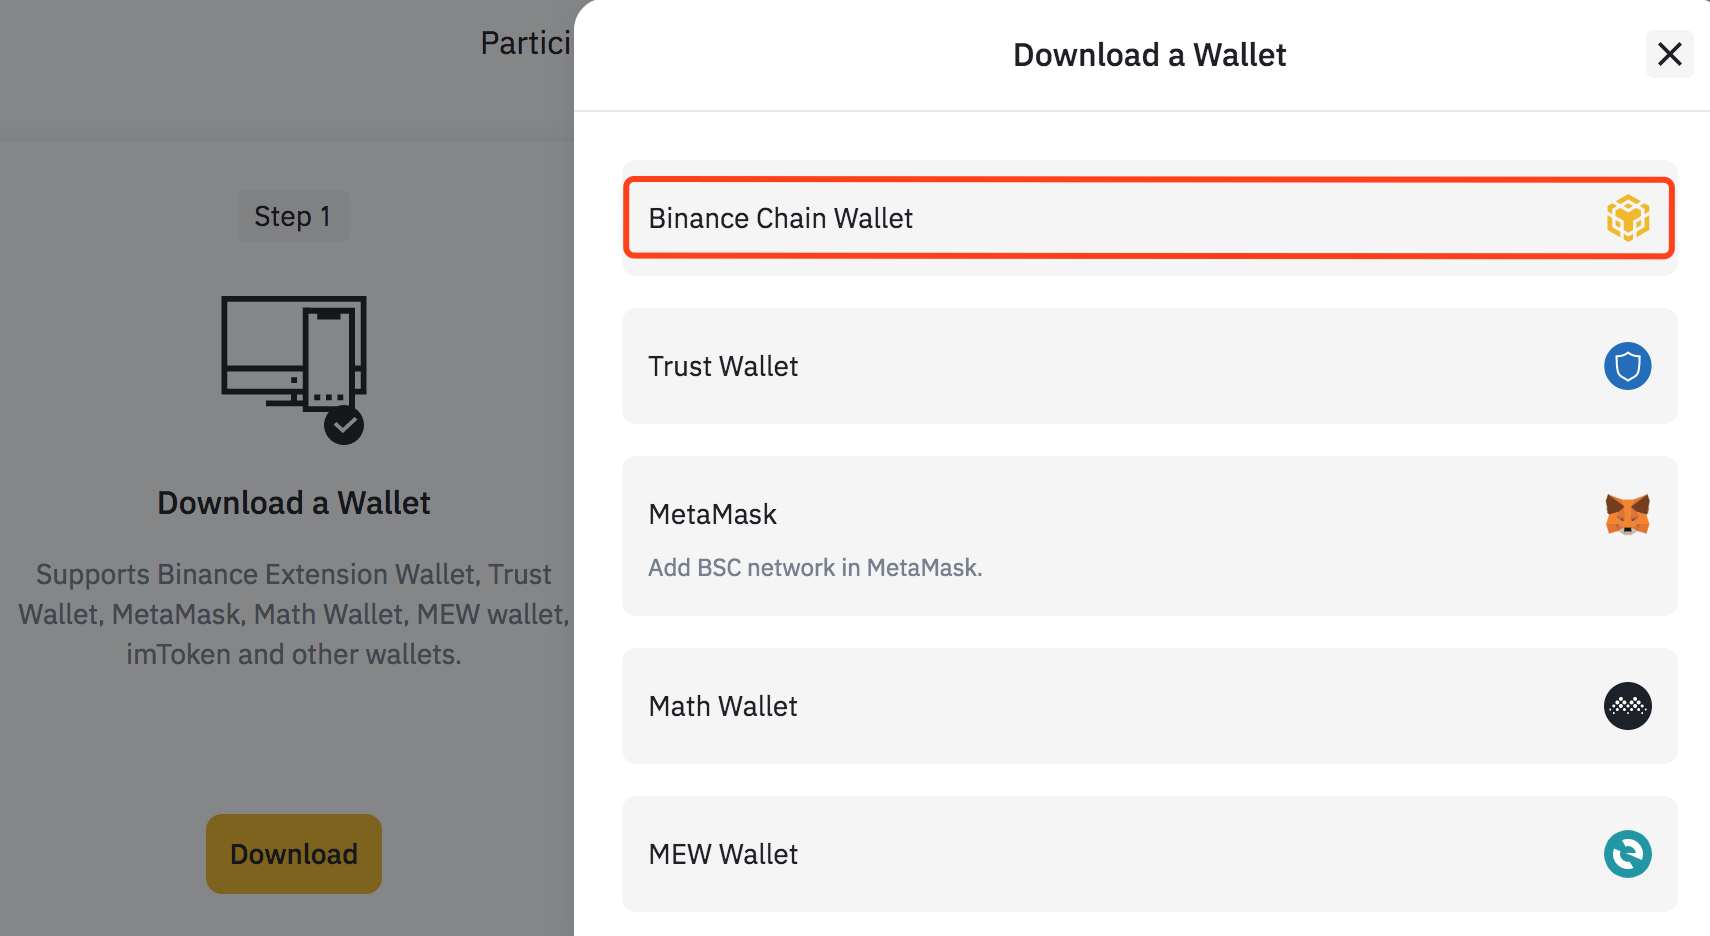This screenshot has height=936, width=1710.
Task: Click the supported wallets description text
Action: click(x=294, y=614)
